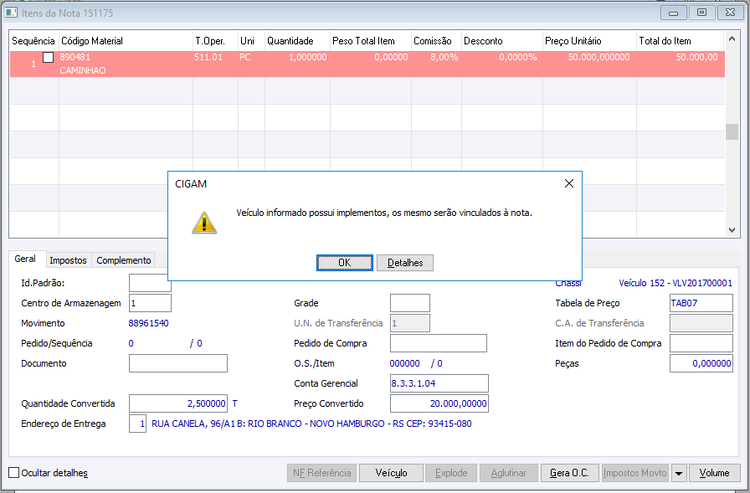Switch to the Complemento tab
This screenshot has height=493, width=750.
coord(123,260)
